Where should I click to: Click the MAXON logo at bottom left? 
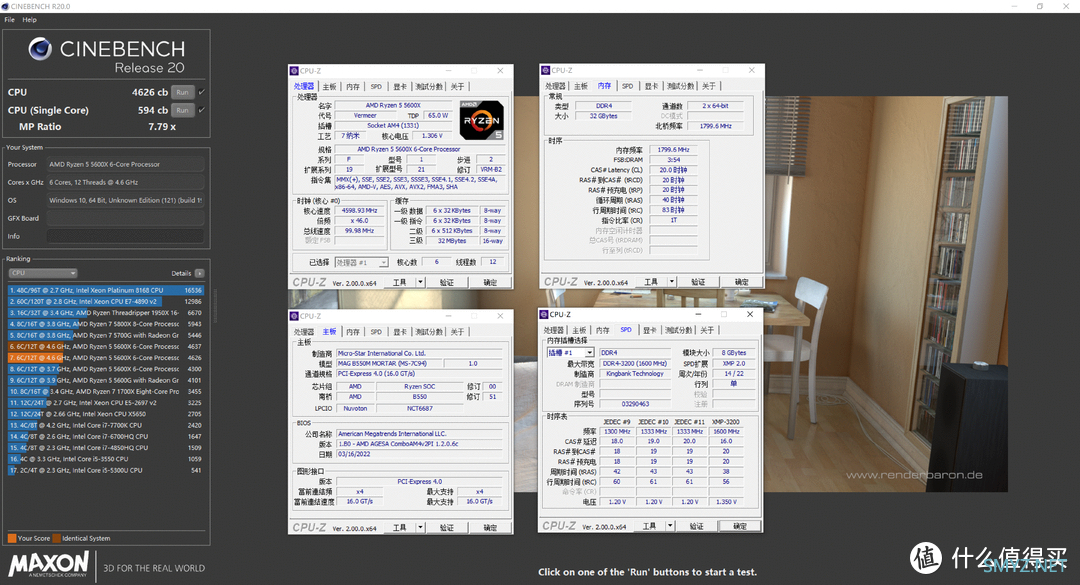[x=48, y=564]
